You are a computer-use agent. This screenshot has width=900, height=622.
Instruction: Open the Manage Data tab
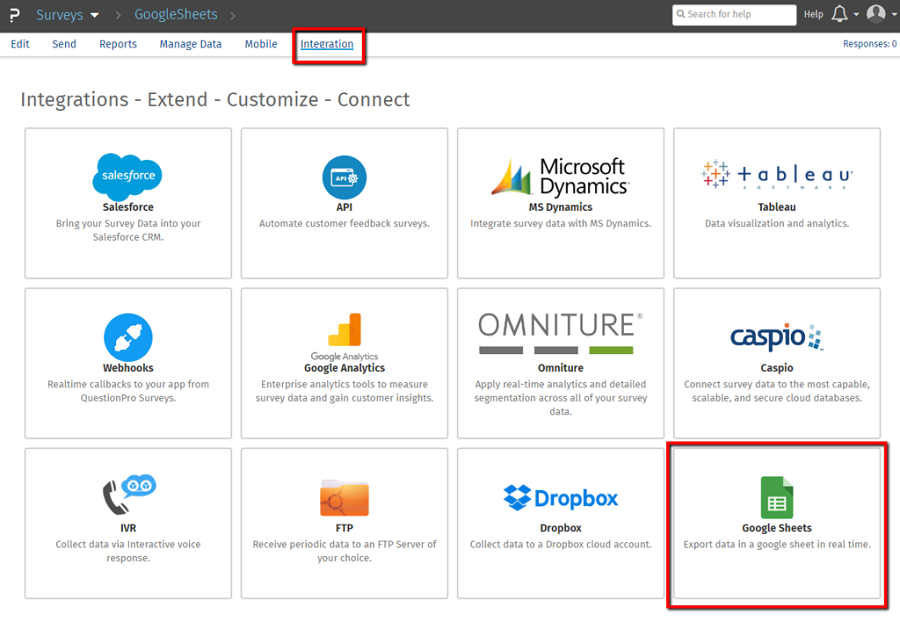(x=190, y=44)
